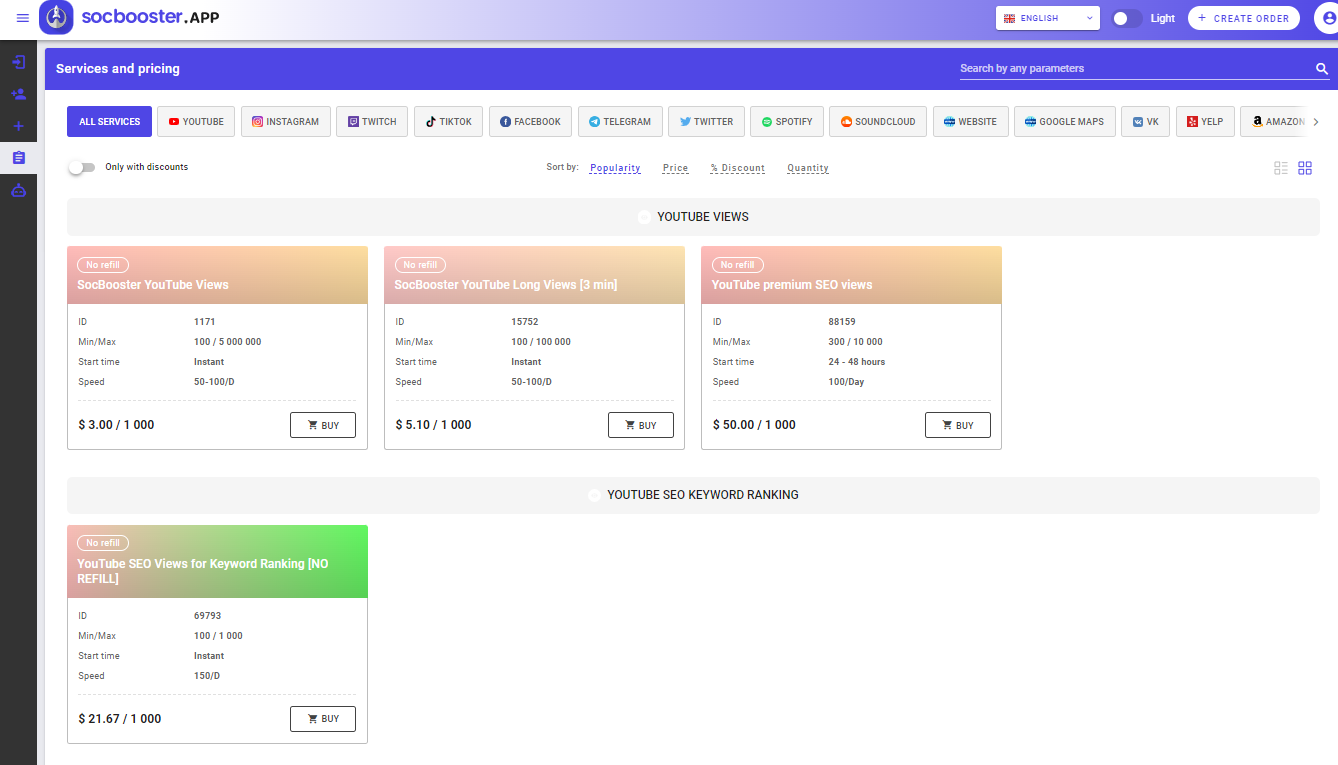Viewport: 1338px width, 765px height.
Task: Sort services by Price
Action: click(675, 168)
